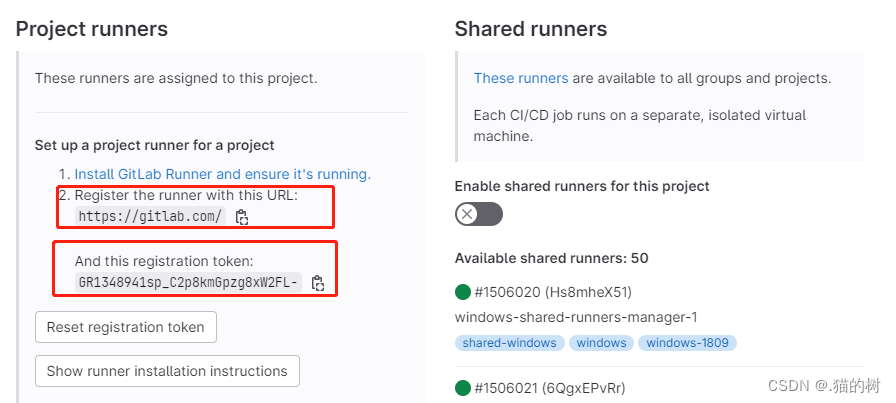Toggle Enable shared runners for this project
Image resolution: width=896 pixels, height=403 pixels.
(479, 214)
